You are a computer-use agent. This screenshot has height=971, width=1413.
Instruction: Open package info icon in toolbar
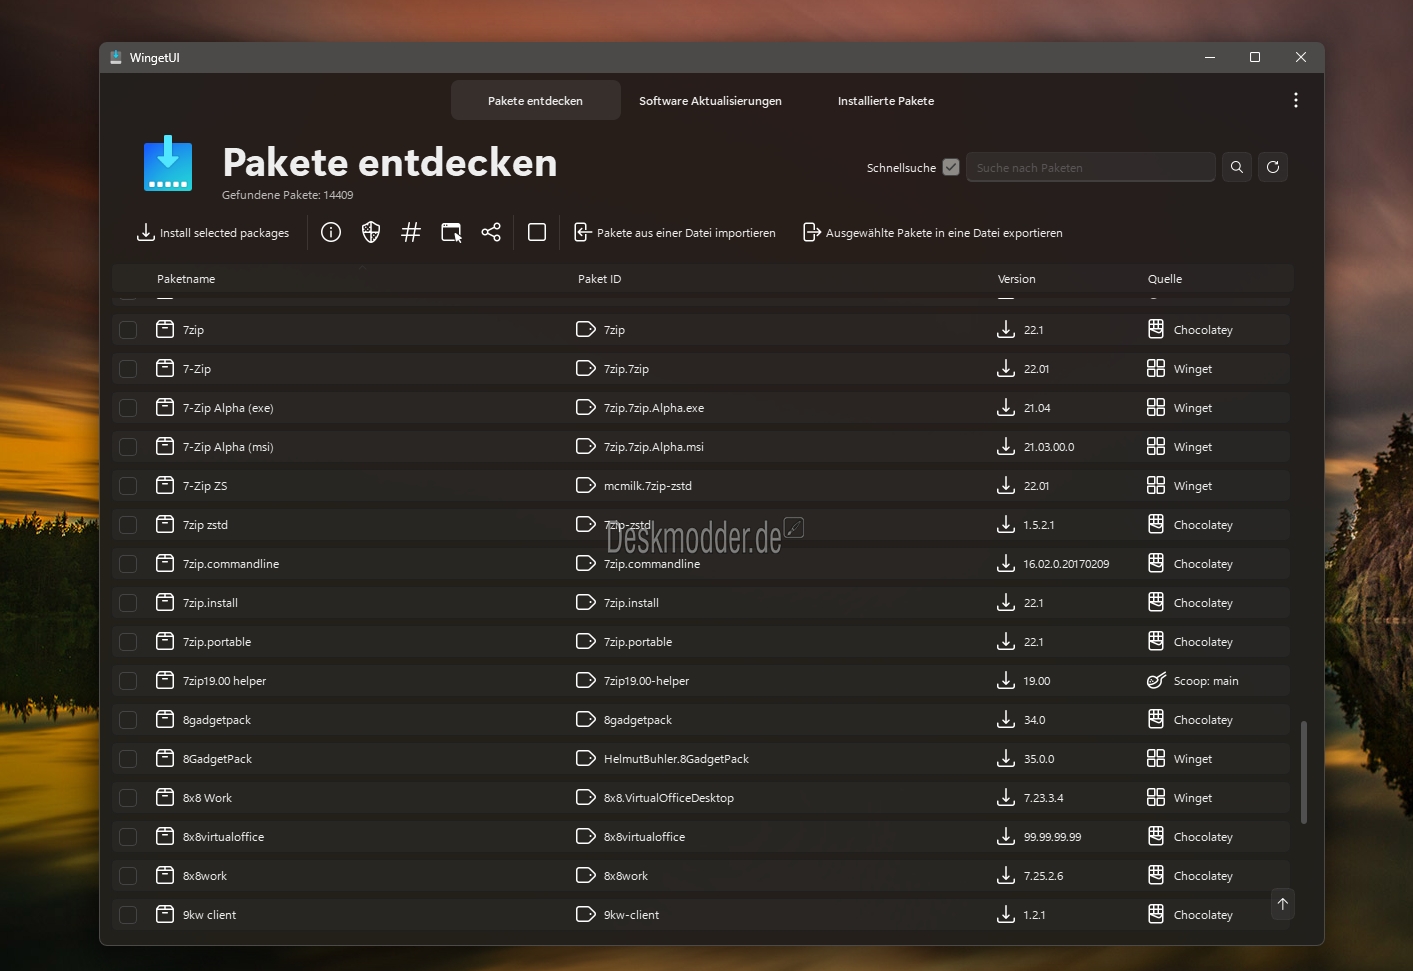tap(331, 232)
